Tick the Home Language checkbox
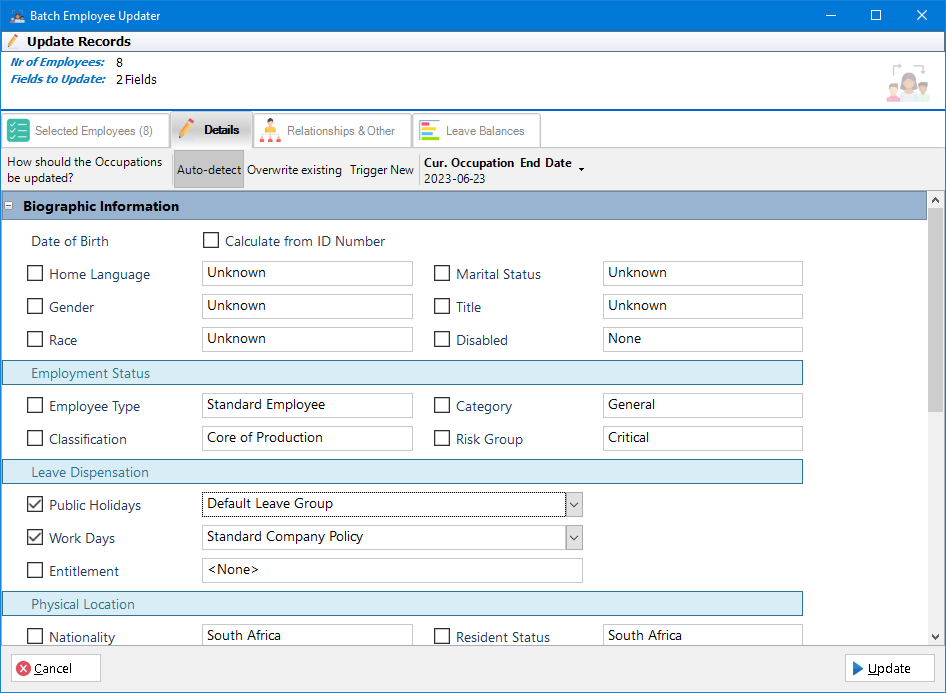The height and width of the screenshot is (693, 946). tap(35, 274)
